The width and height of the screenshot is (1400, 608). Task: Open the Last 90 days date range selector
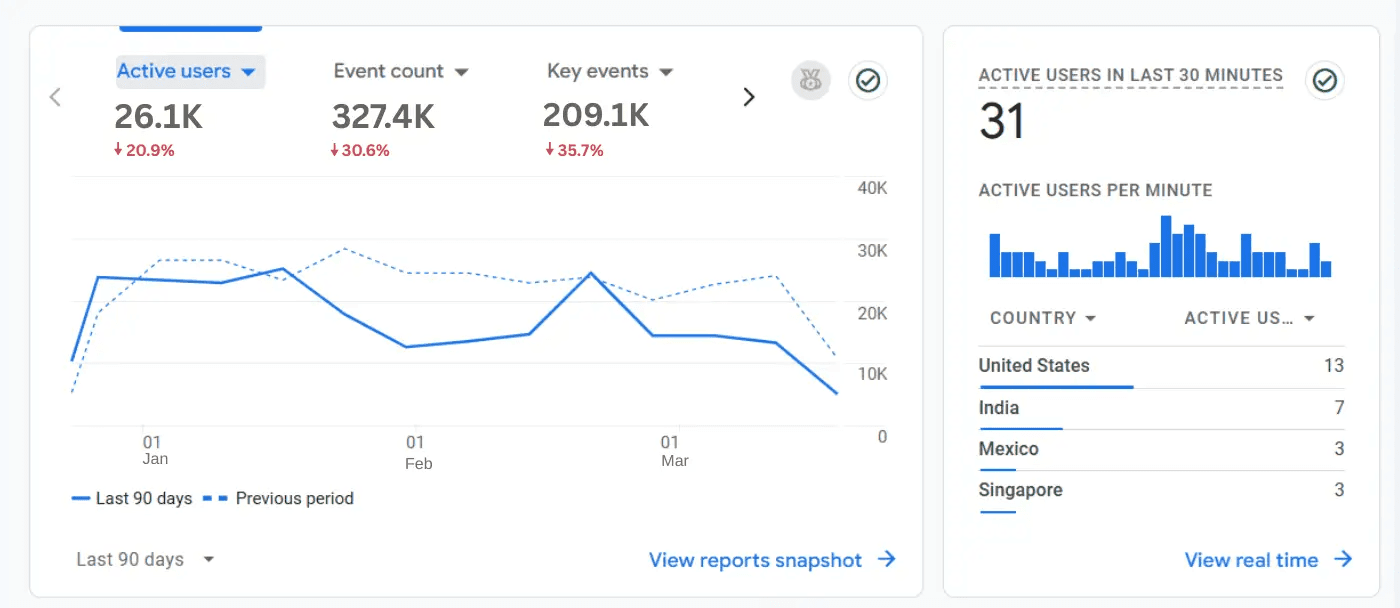click(x=145, y=559)
